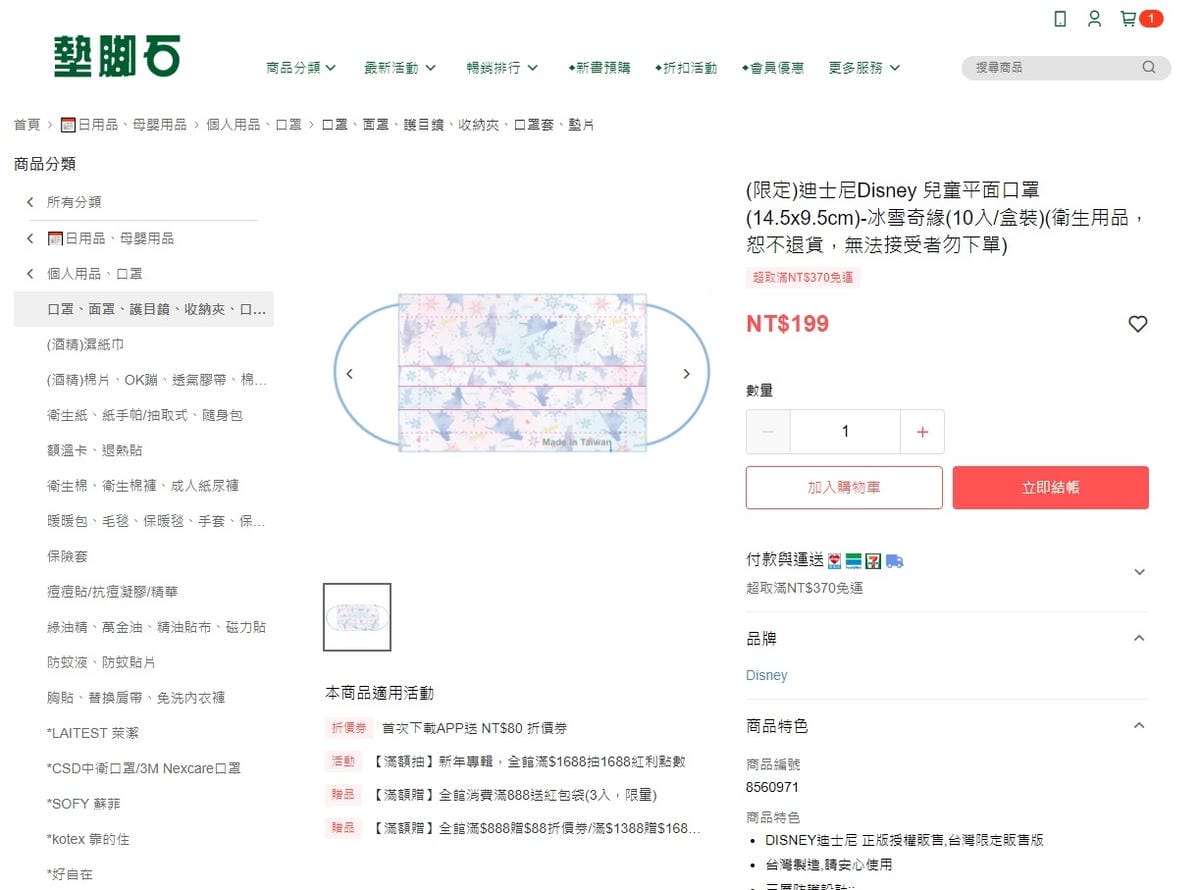The image size is (1200, 890).
Task: Open the mobile app icon in the header
Action: (x=1059, y=18)
